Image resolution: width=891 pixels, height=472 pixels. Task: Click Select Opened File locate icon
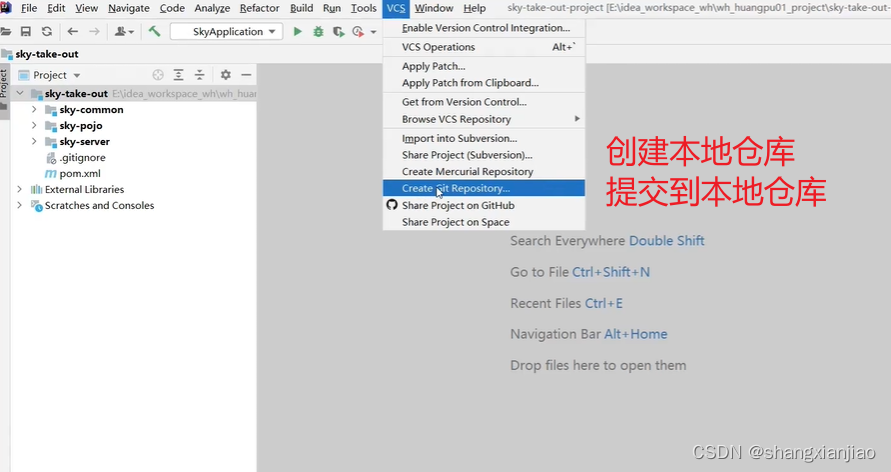158,75
